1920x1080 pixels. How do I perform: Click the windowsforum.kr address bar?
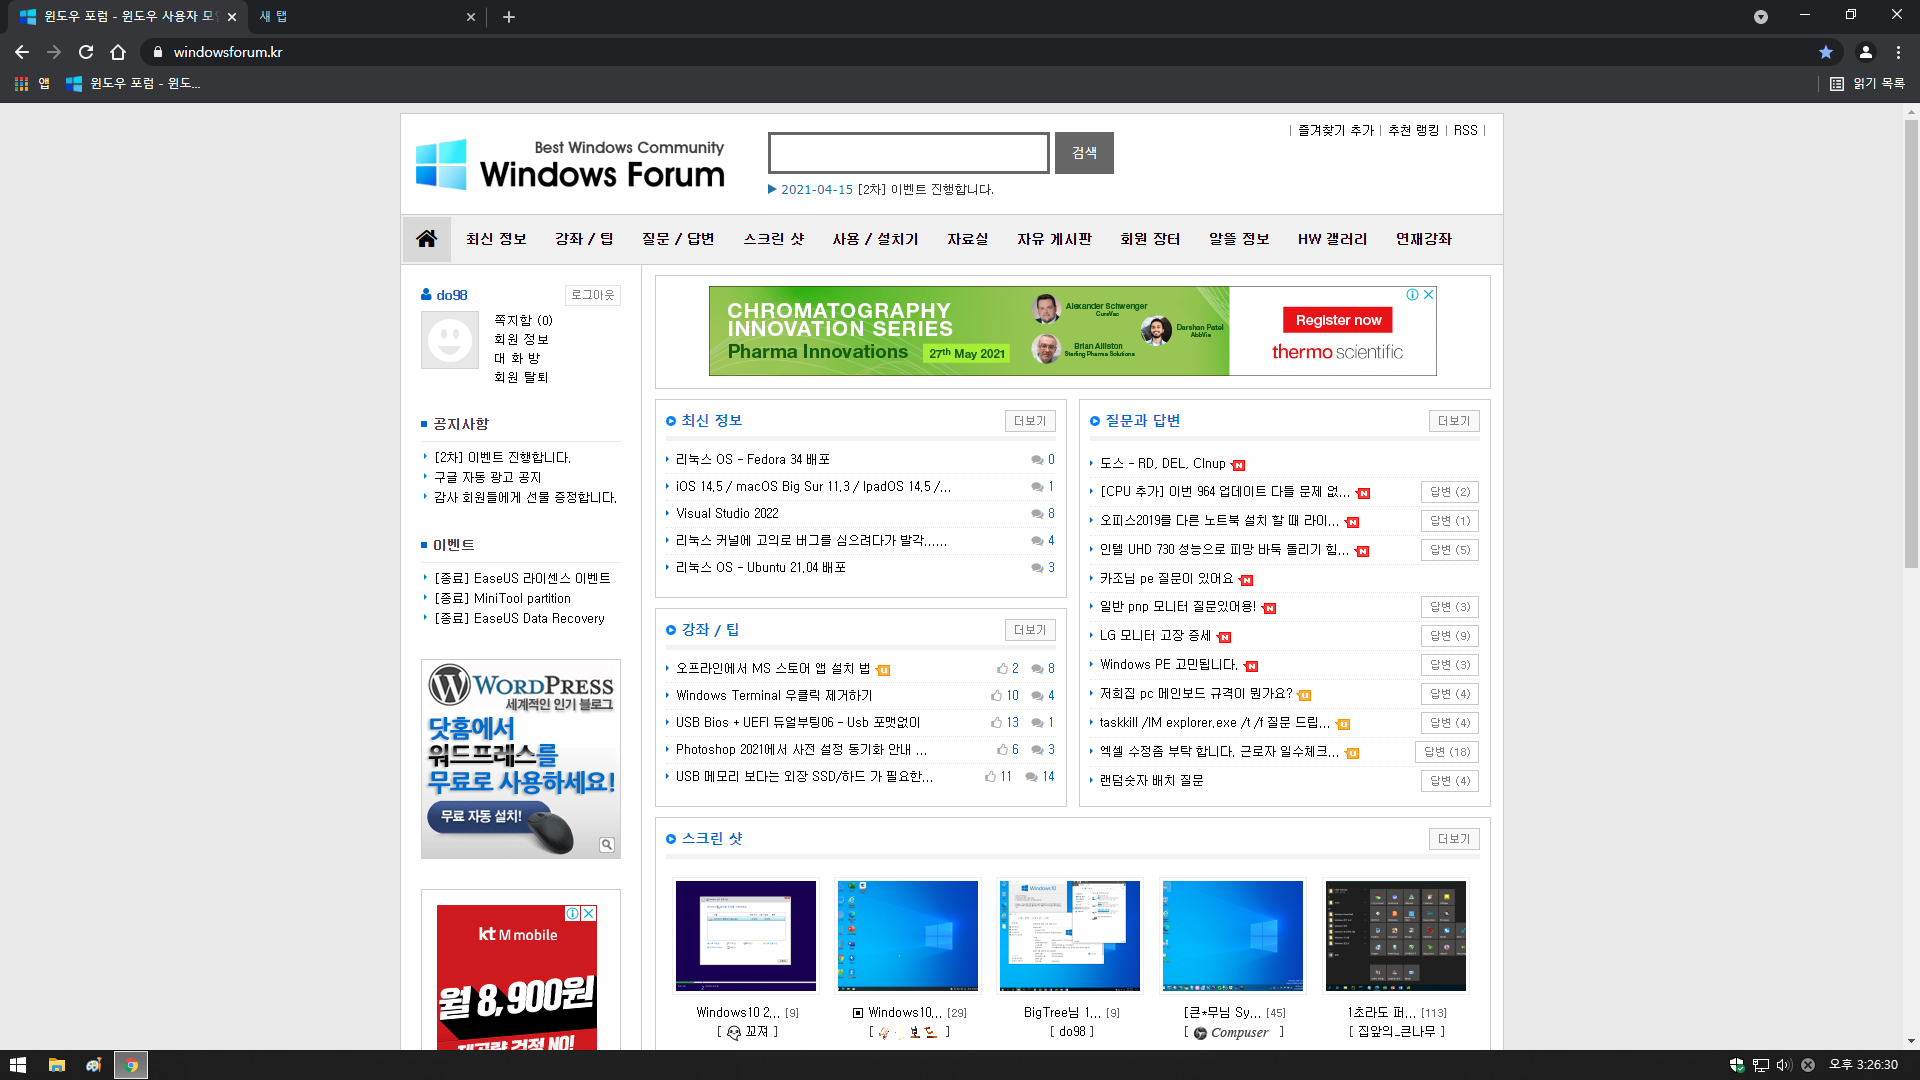coord(980,52)
